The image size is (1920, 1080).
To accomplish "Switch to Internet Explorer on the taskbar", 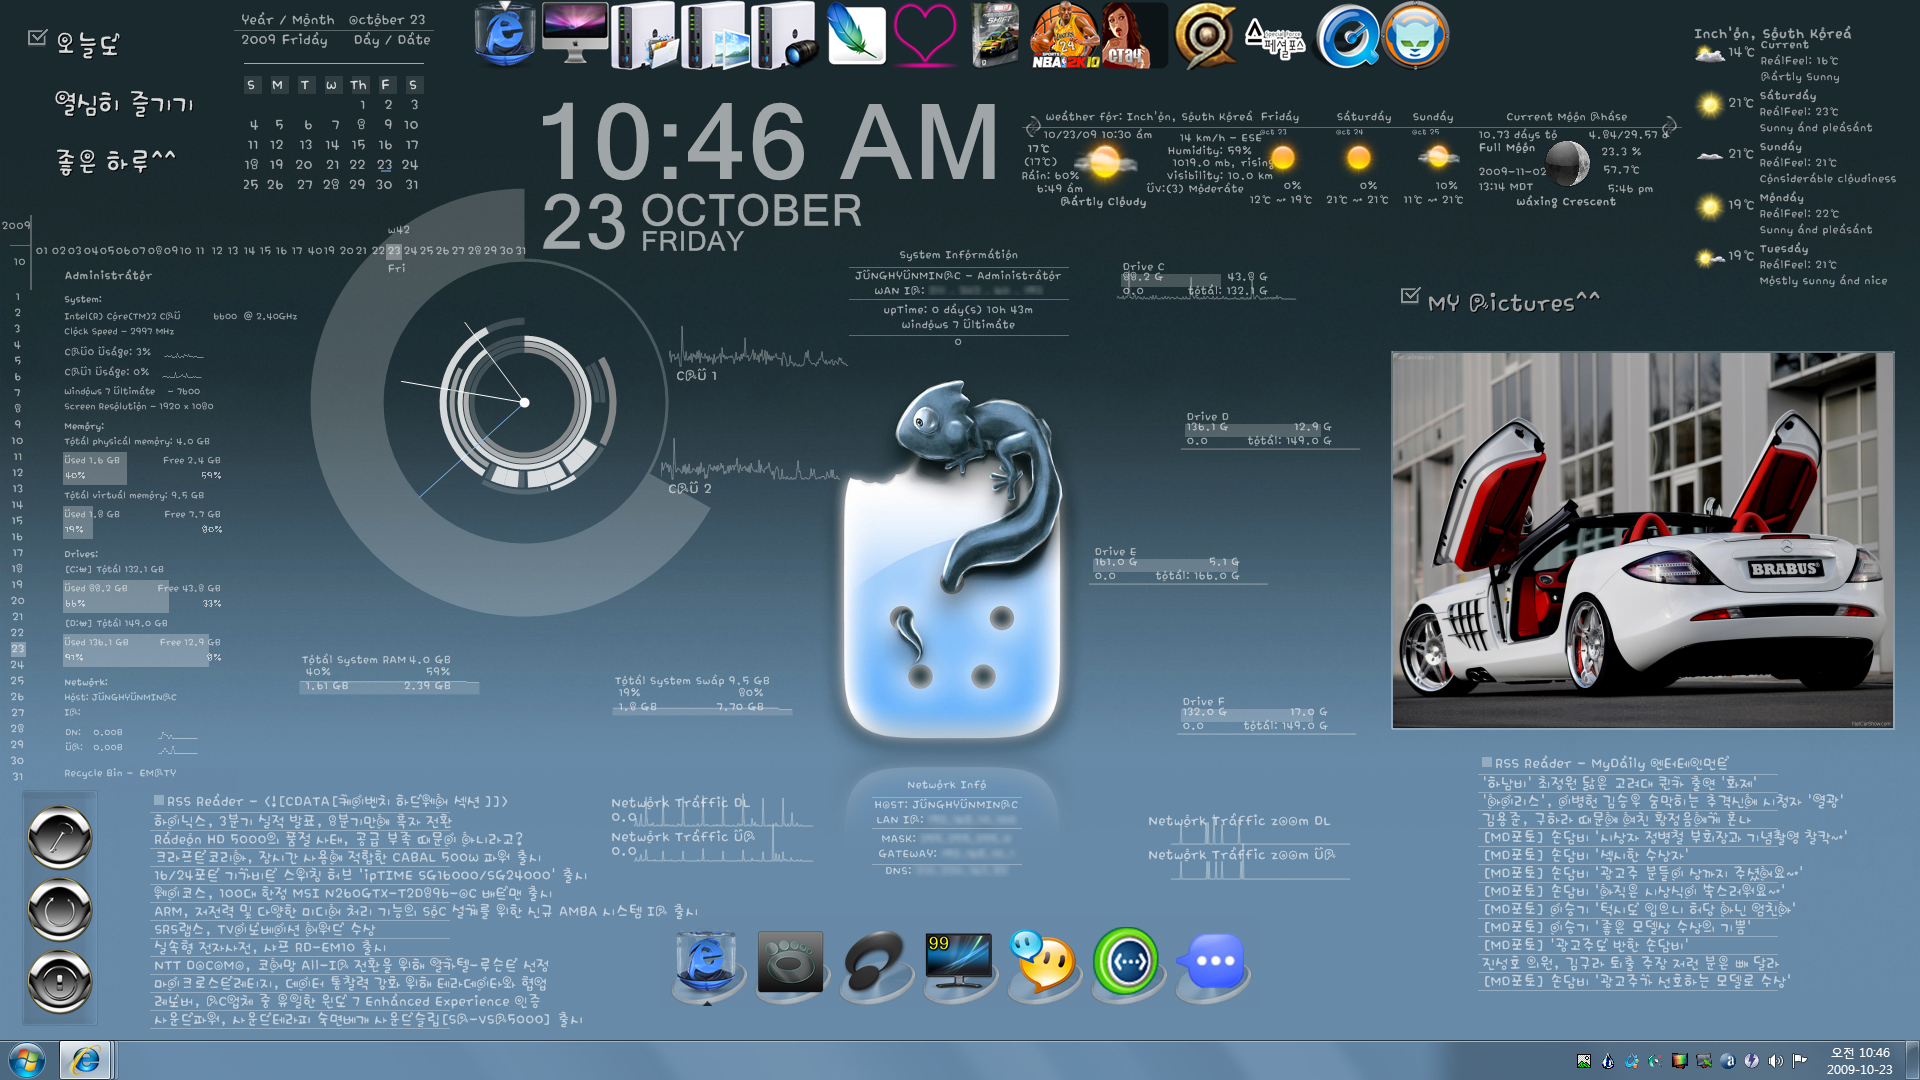I will (85, 1060).
